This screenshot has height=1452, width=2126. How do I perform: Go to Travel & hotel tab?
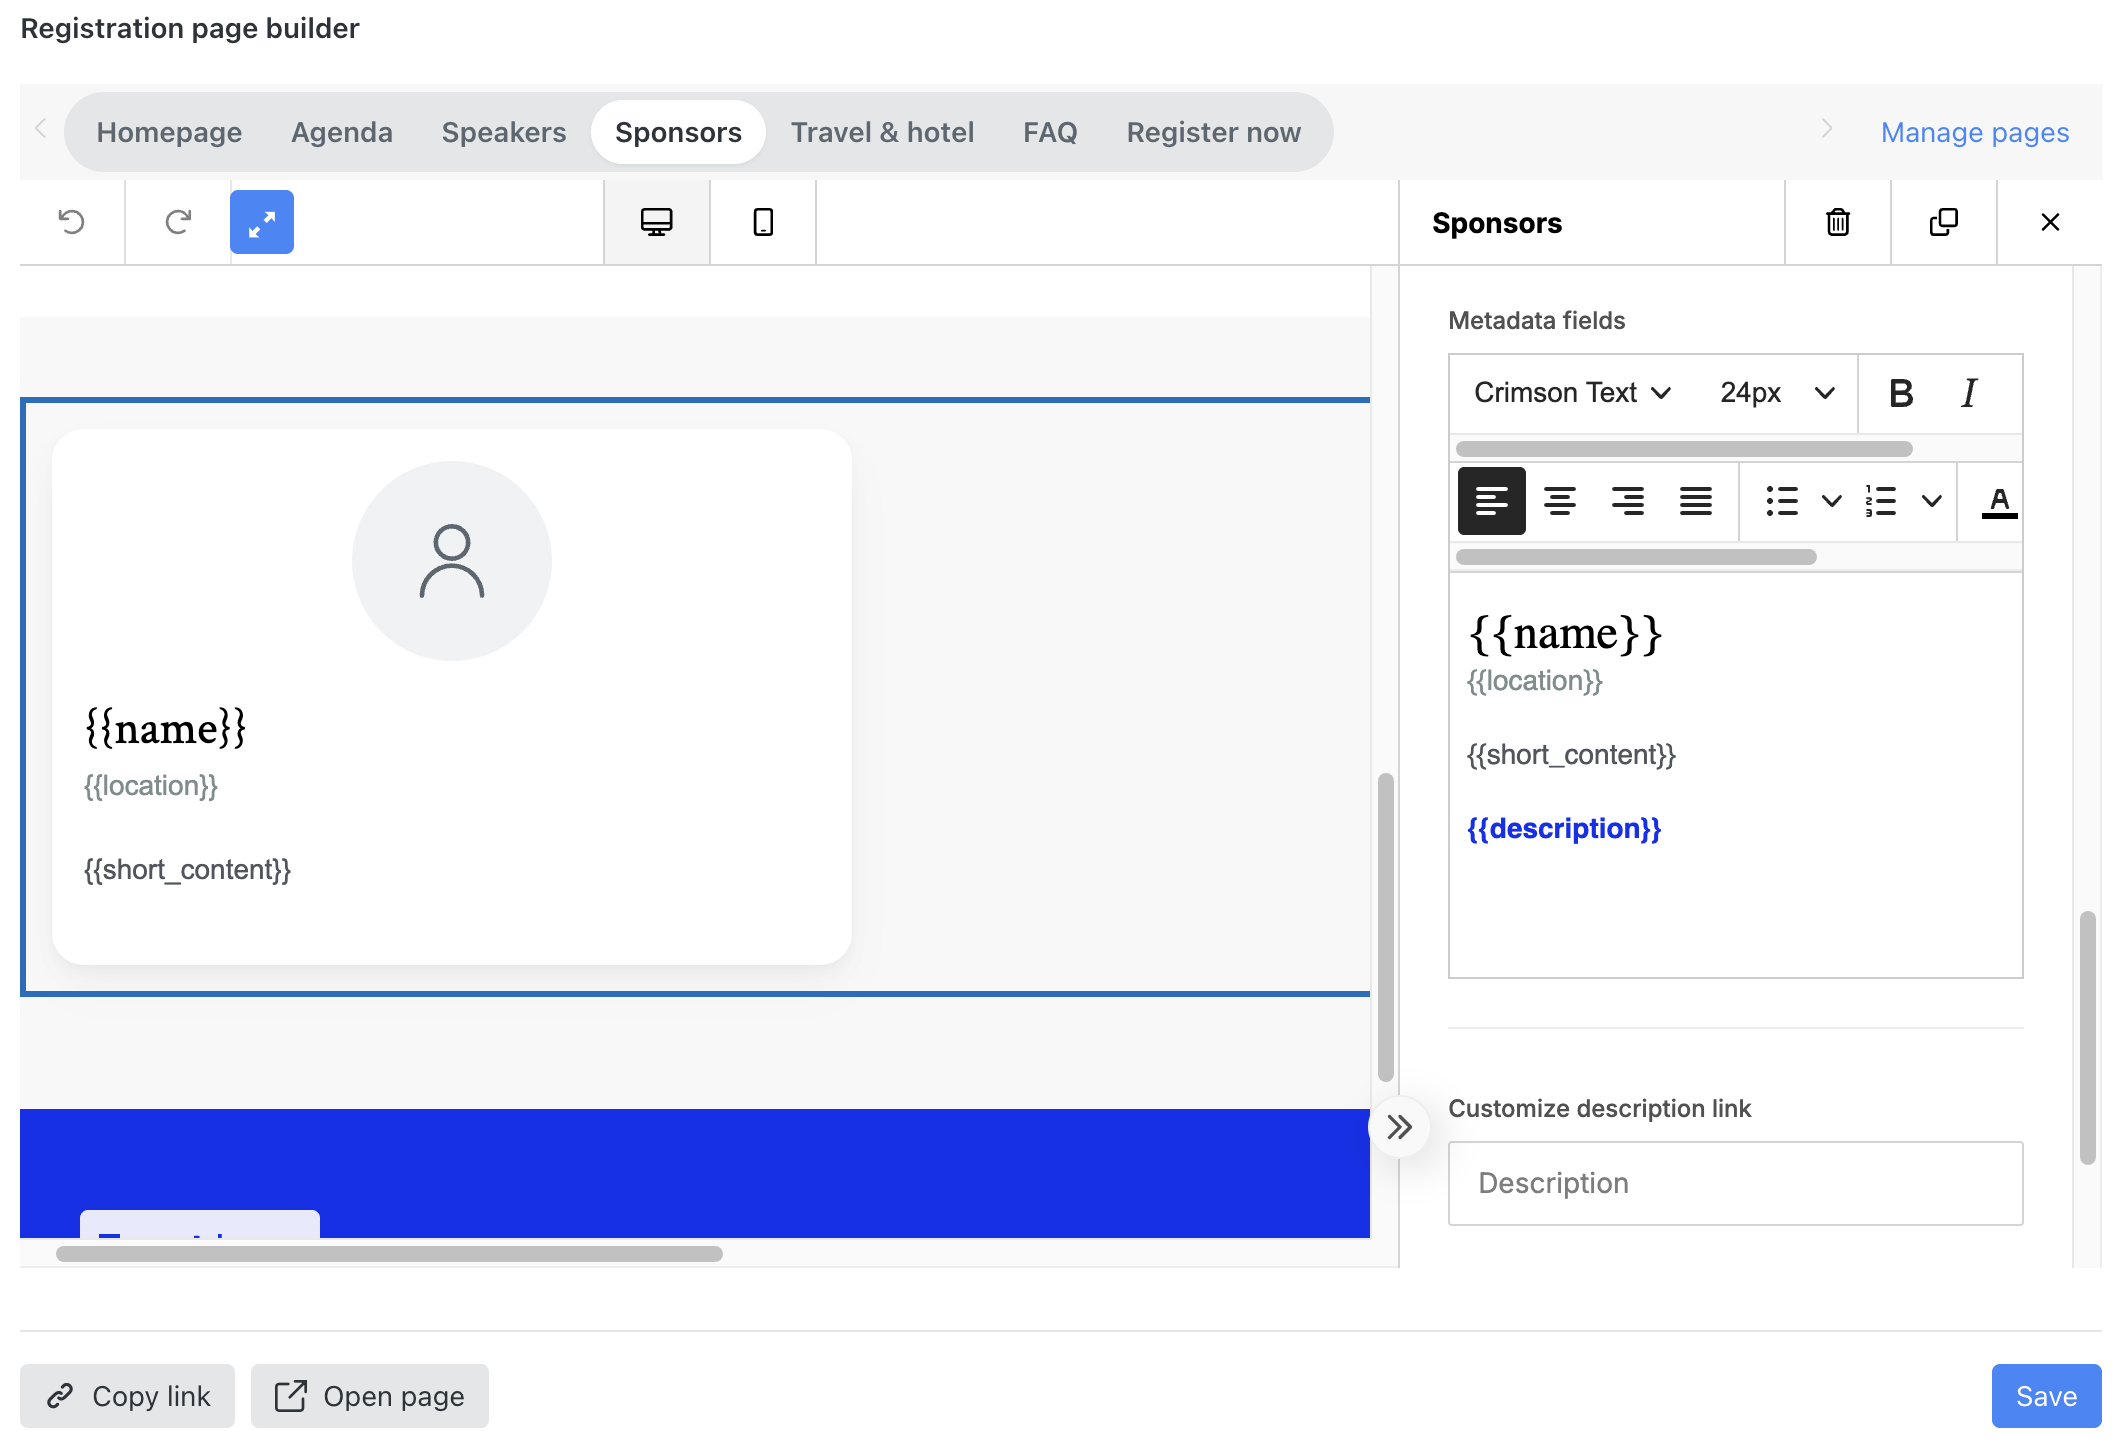click(882, 132)
